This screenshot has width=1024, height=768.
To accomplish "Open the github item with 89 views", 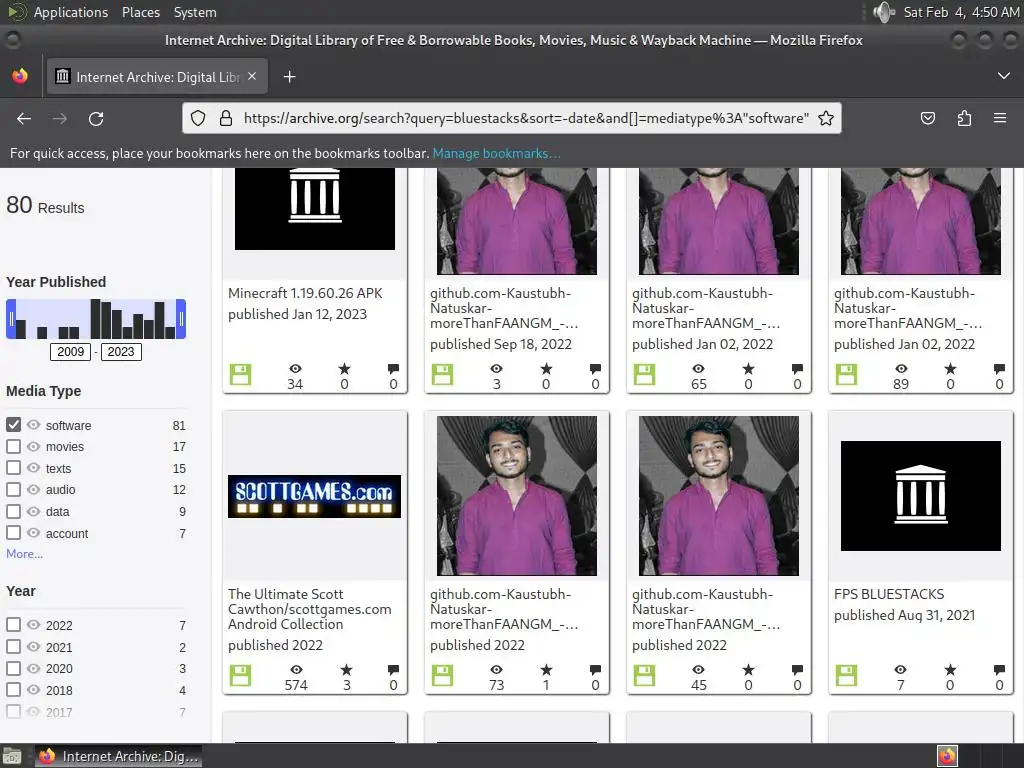I will [908, 308].
